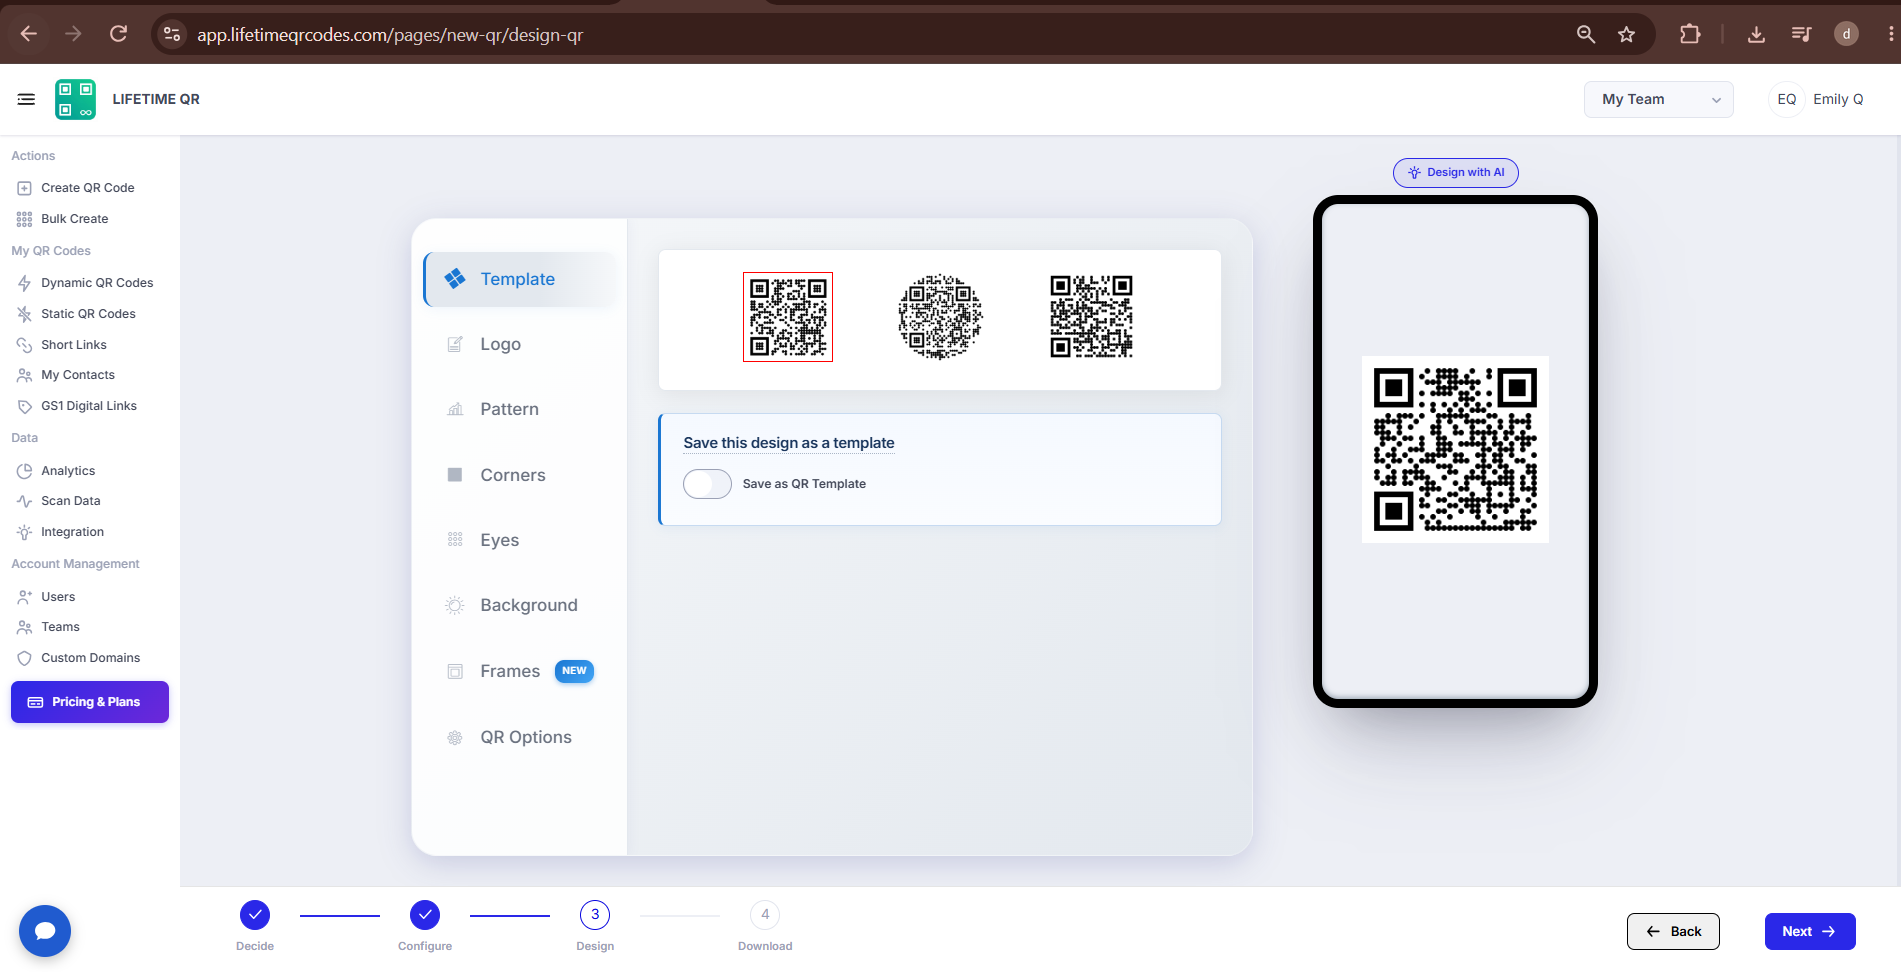
Task: Switch to the Pattern design tab
Action: tap(522, 409)
